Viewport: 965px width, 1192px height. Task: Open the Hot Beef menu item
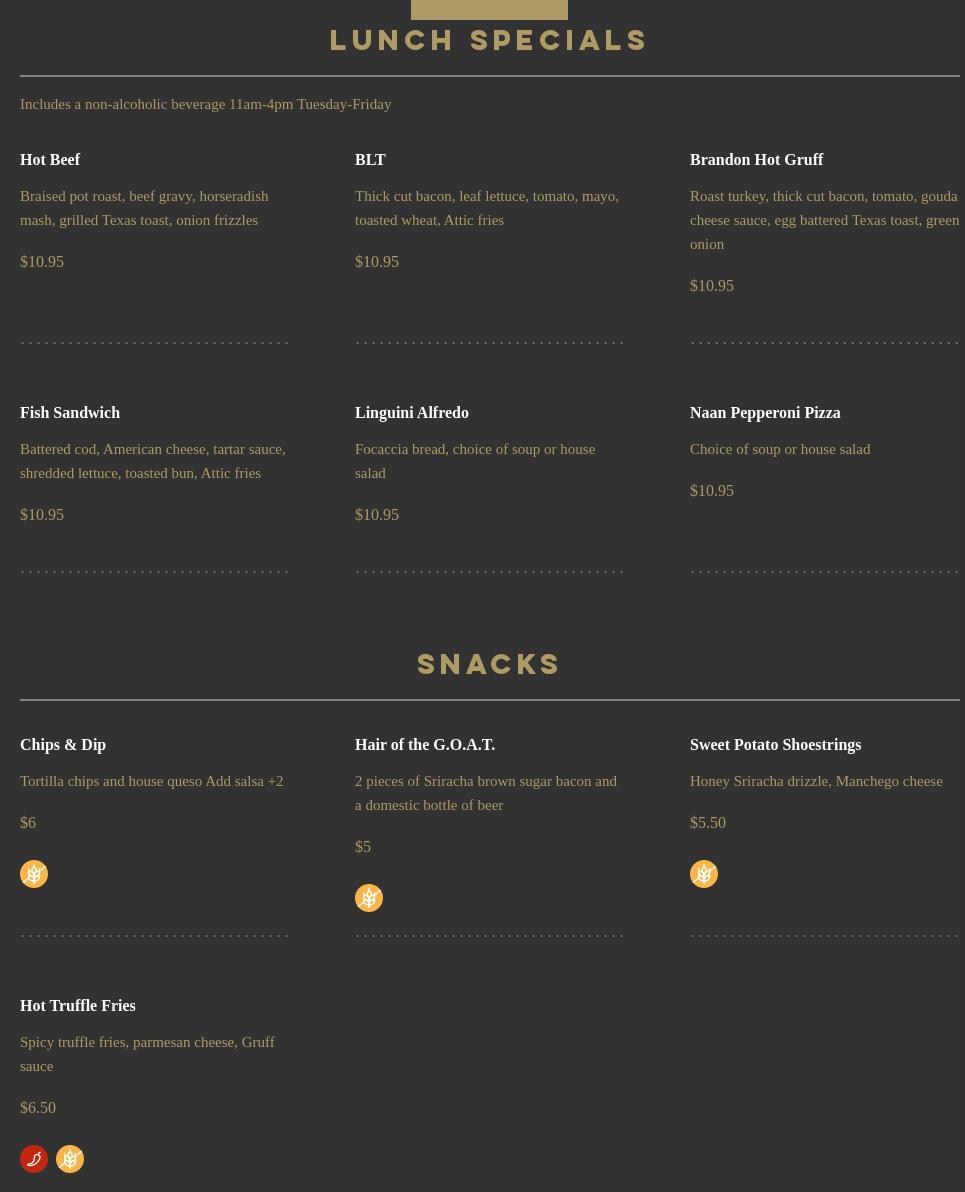50,160
